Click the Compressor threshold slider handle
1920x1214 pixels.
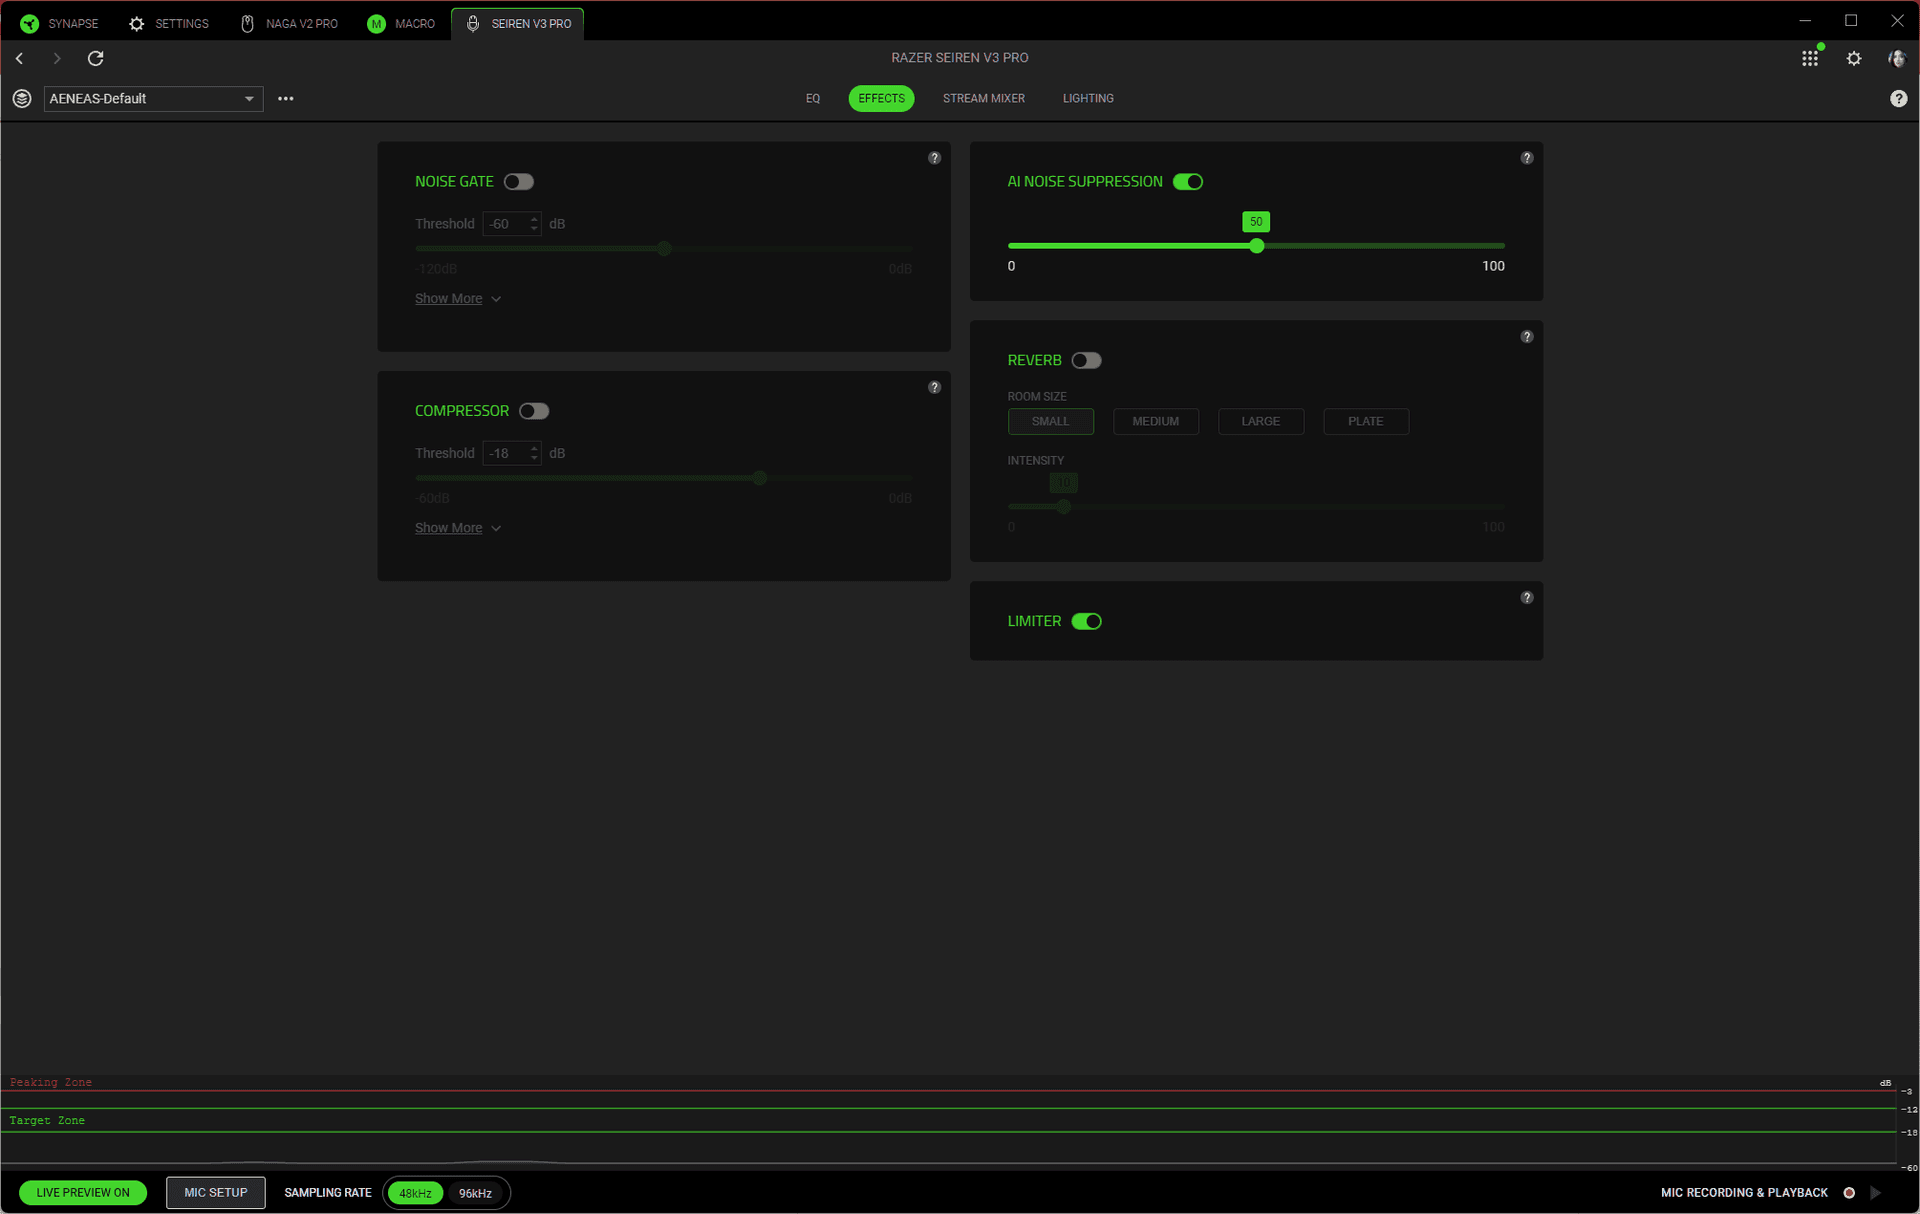pos(760,478)
